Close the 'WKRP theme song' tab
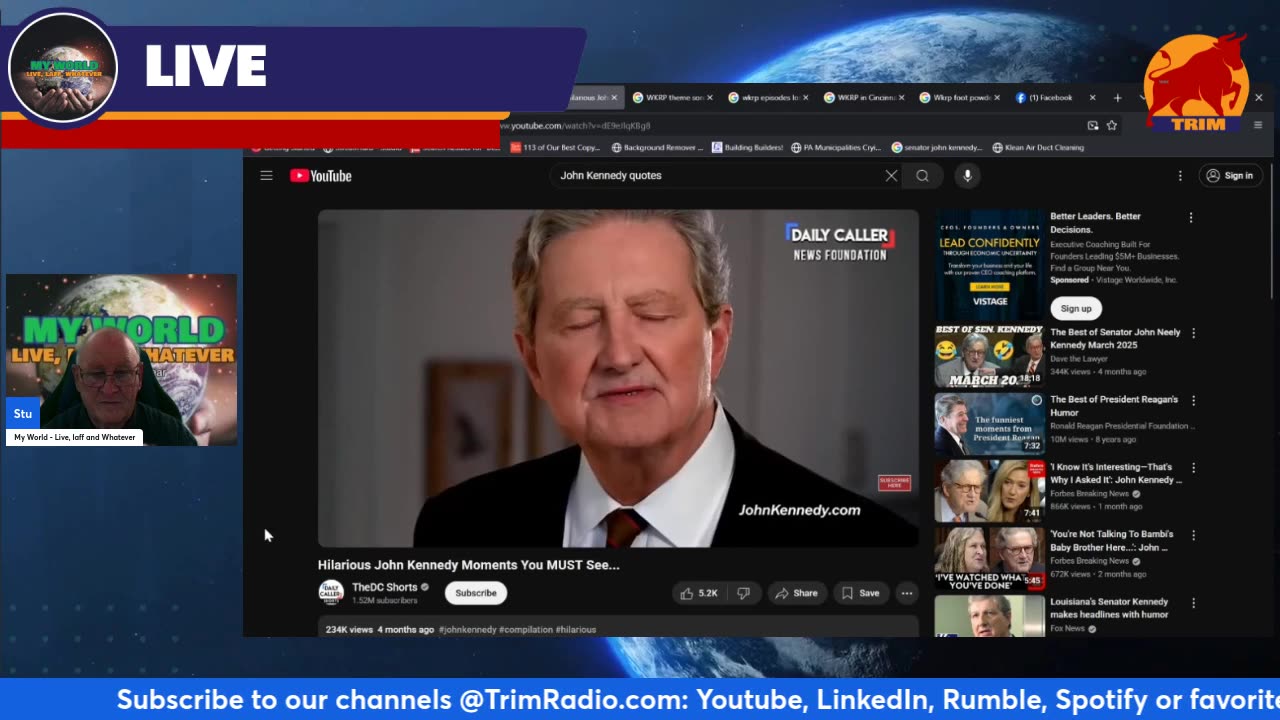 point(710,98)
